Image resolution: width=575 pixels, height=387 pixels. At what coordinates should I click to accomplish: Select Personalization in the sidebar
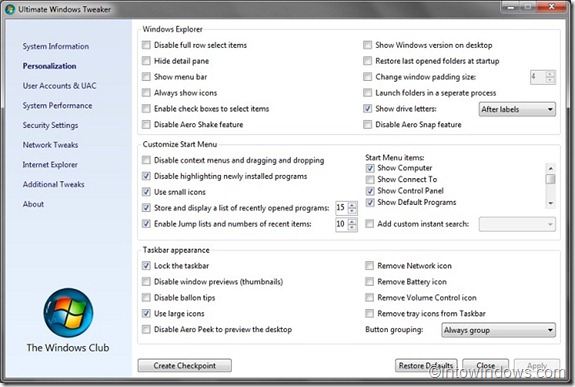pyautogui.click(x=50, y=66)
